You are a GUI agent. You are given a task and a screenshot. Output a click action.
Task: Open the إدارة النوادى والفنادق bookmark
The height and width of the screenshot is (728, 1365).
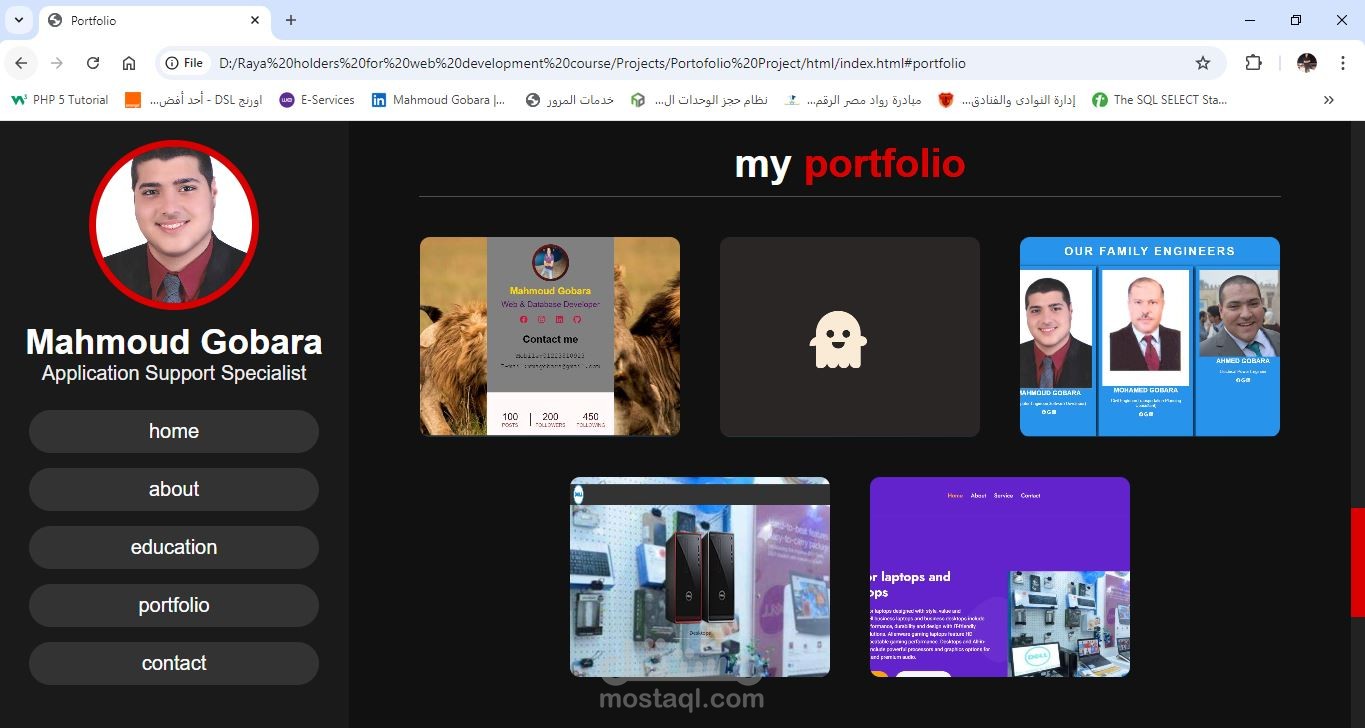click(x=1007, y=100)
